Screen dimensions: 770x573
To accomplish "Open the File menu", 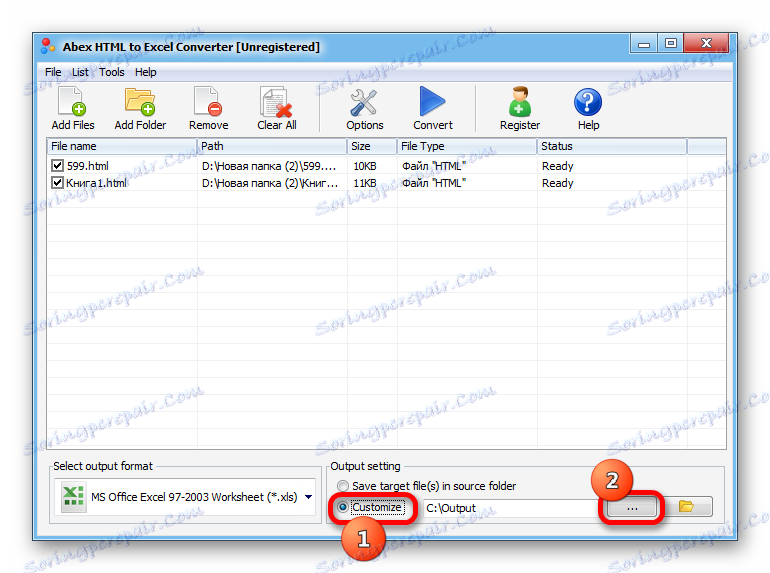I will 53,72.
